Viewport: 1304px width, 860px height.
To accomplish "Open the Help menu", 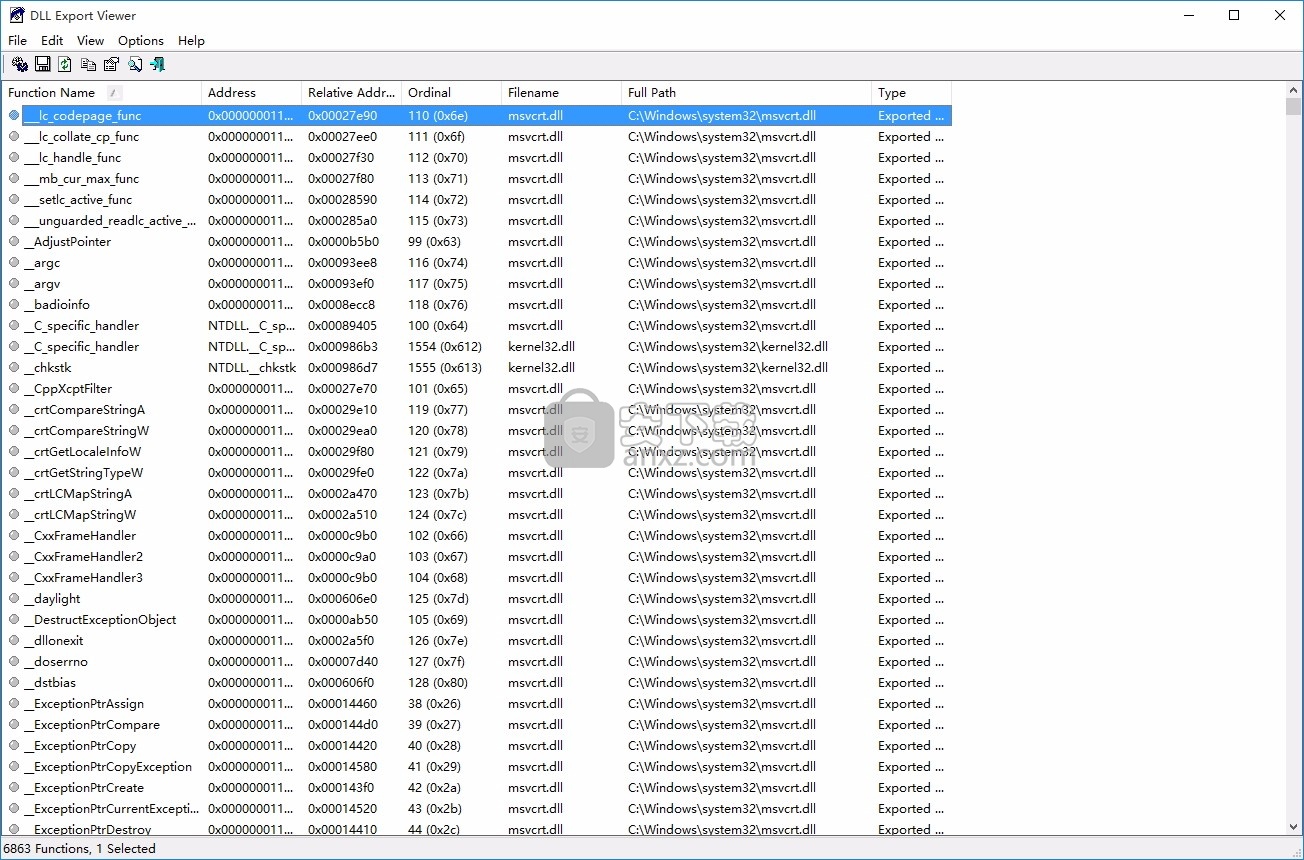I will (x=191, y=41).
